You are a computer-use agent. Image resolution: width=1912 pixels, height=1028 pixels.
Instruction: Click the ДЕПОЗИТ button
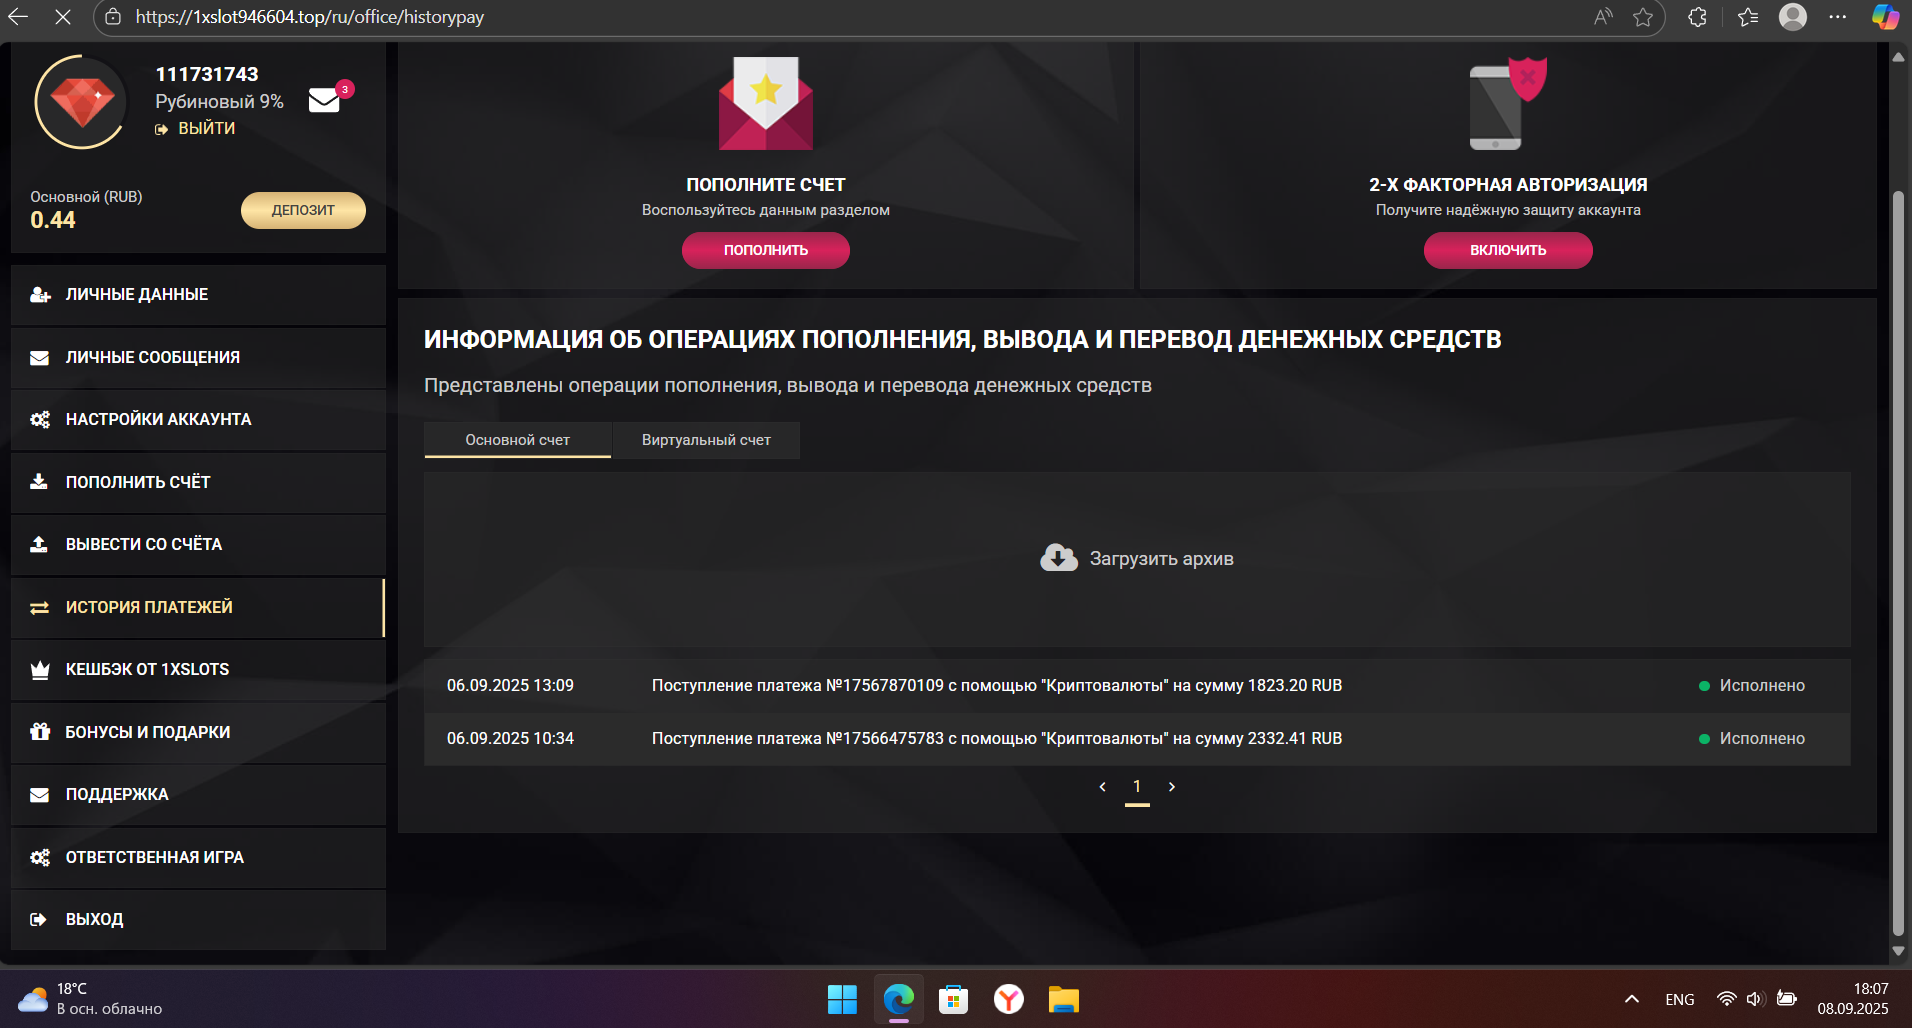[x=302, y=210]
